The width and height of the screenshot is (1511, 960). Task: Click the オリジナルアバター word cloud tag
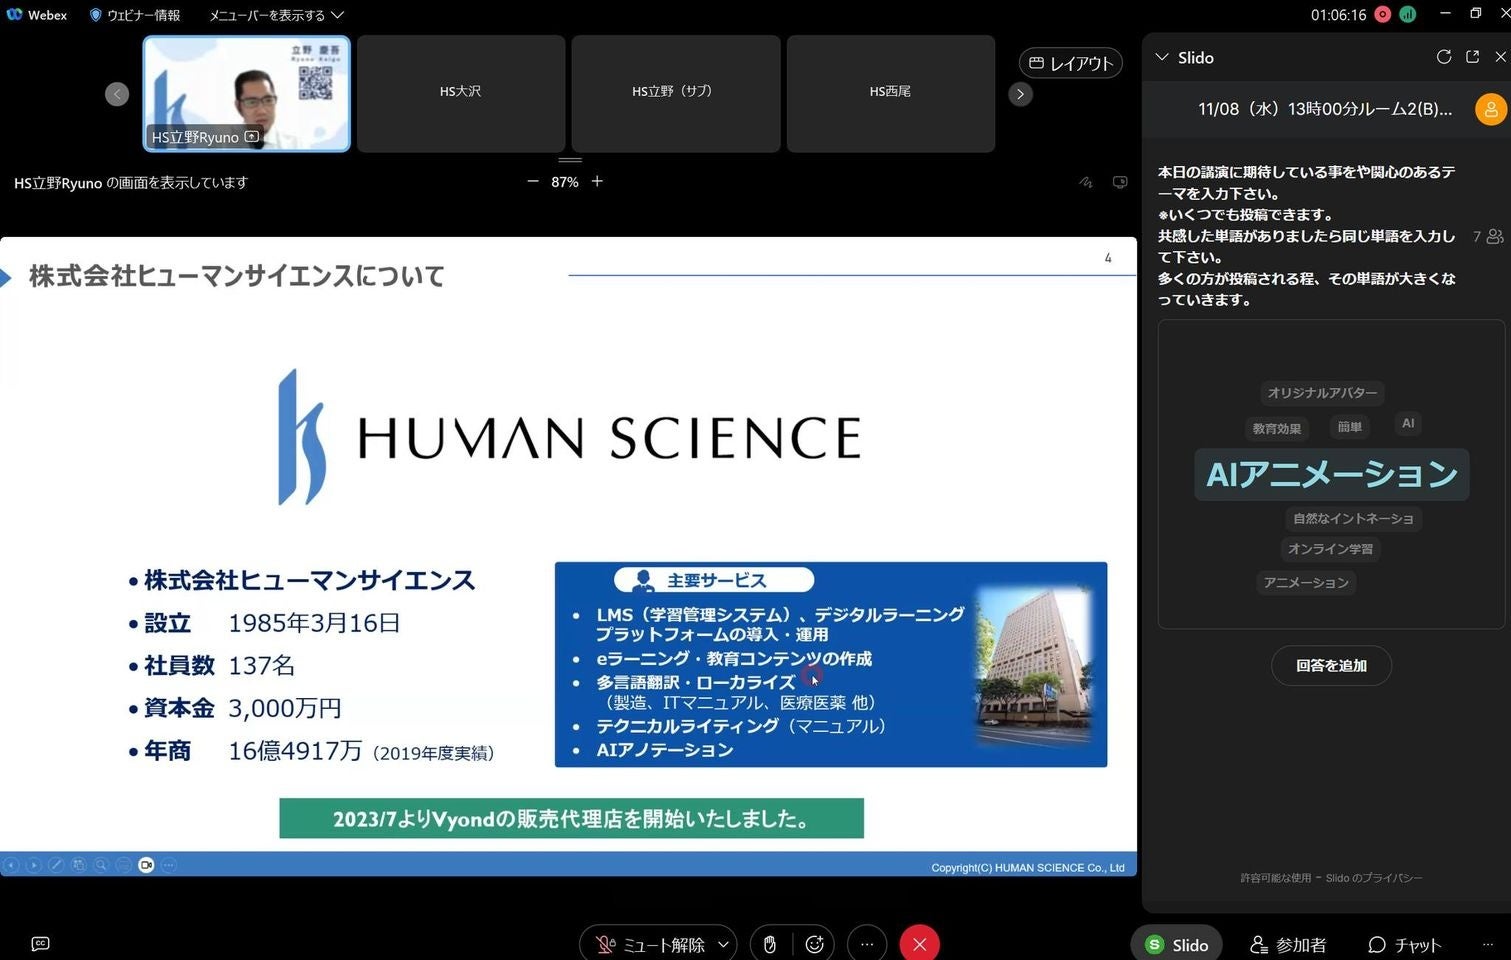click(x=1322, y=393)
